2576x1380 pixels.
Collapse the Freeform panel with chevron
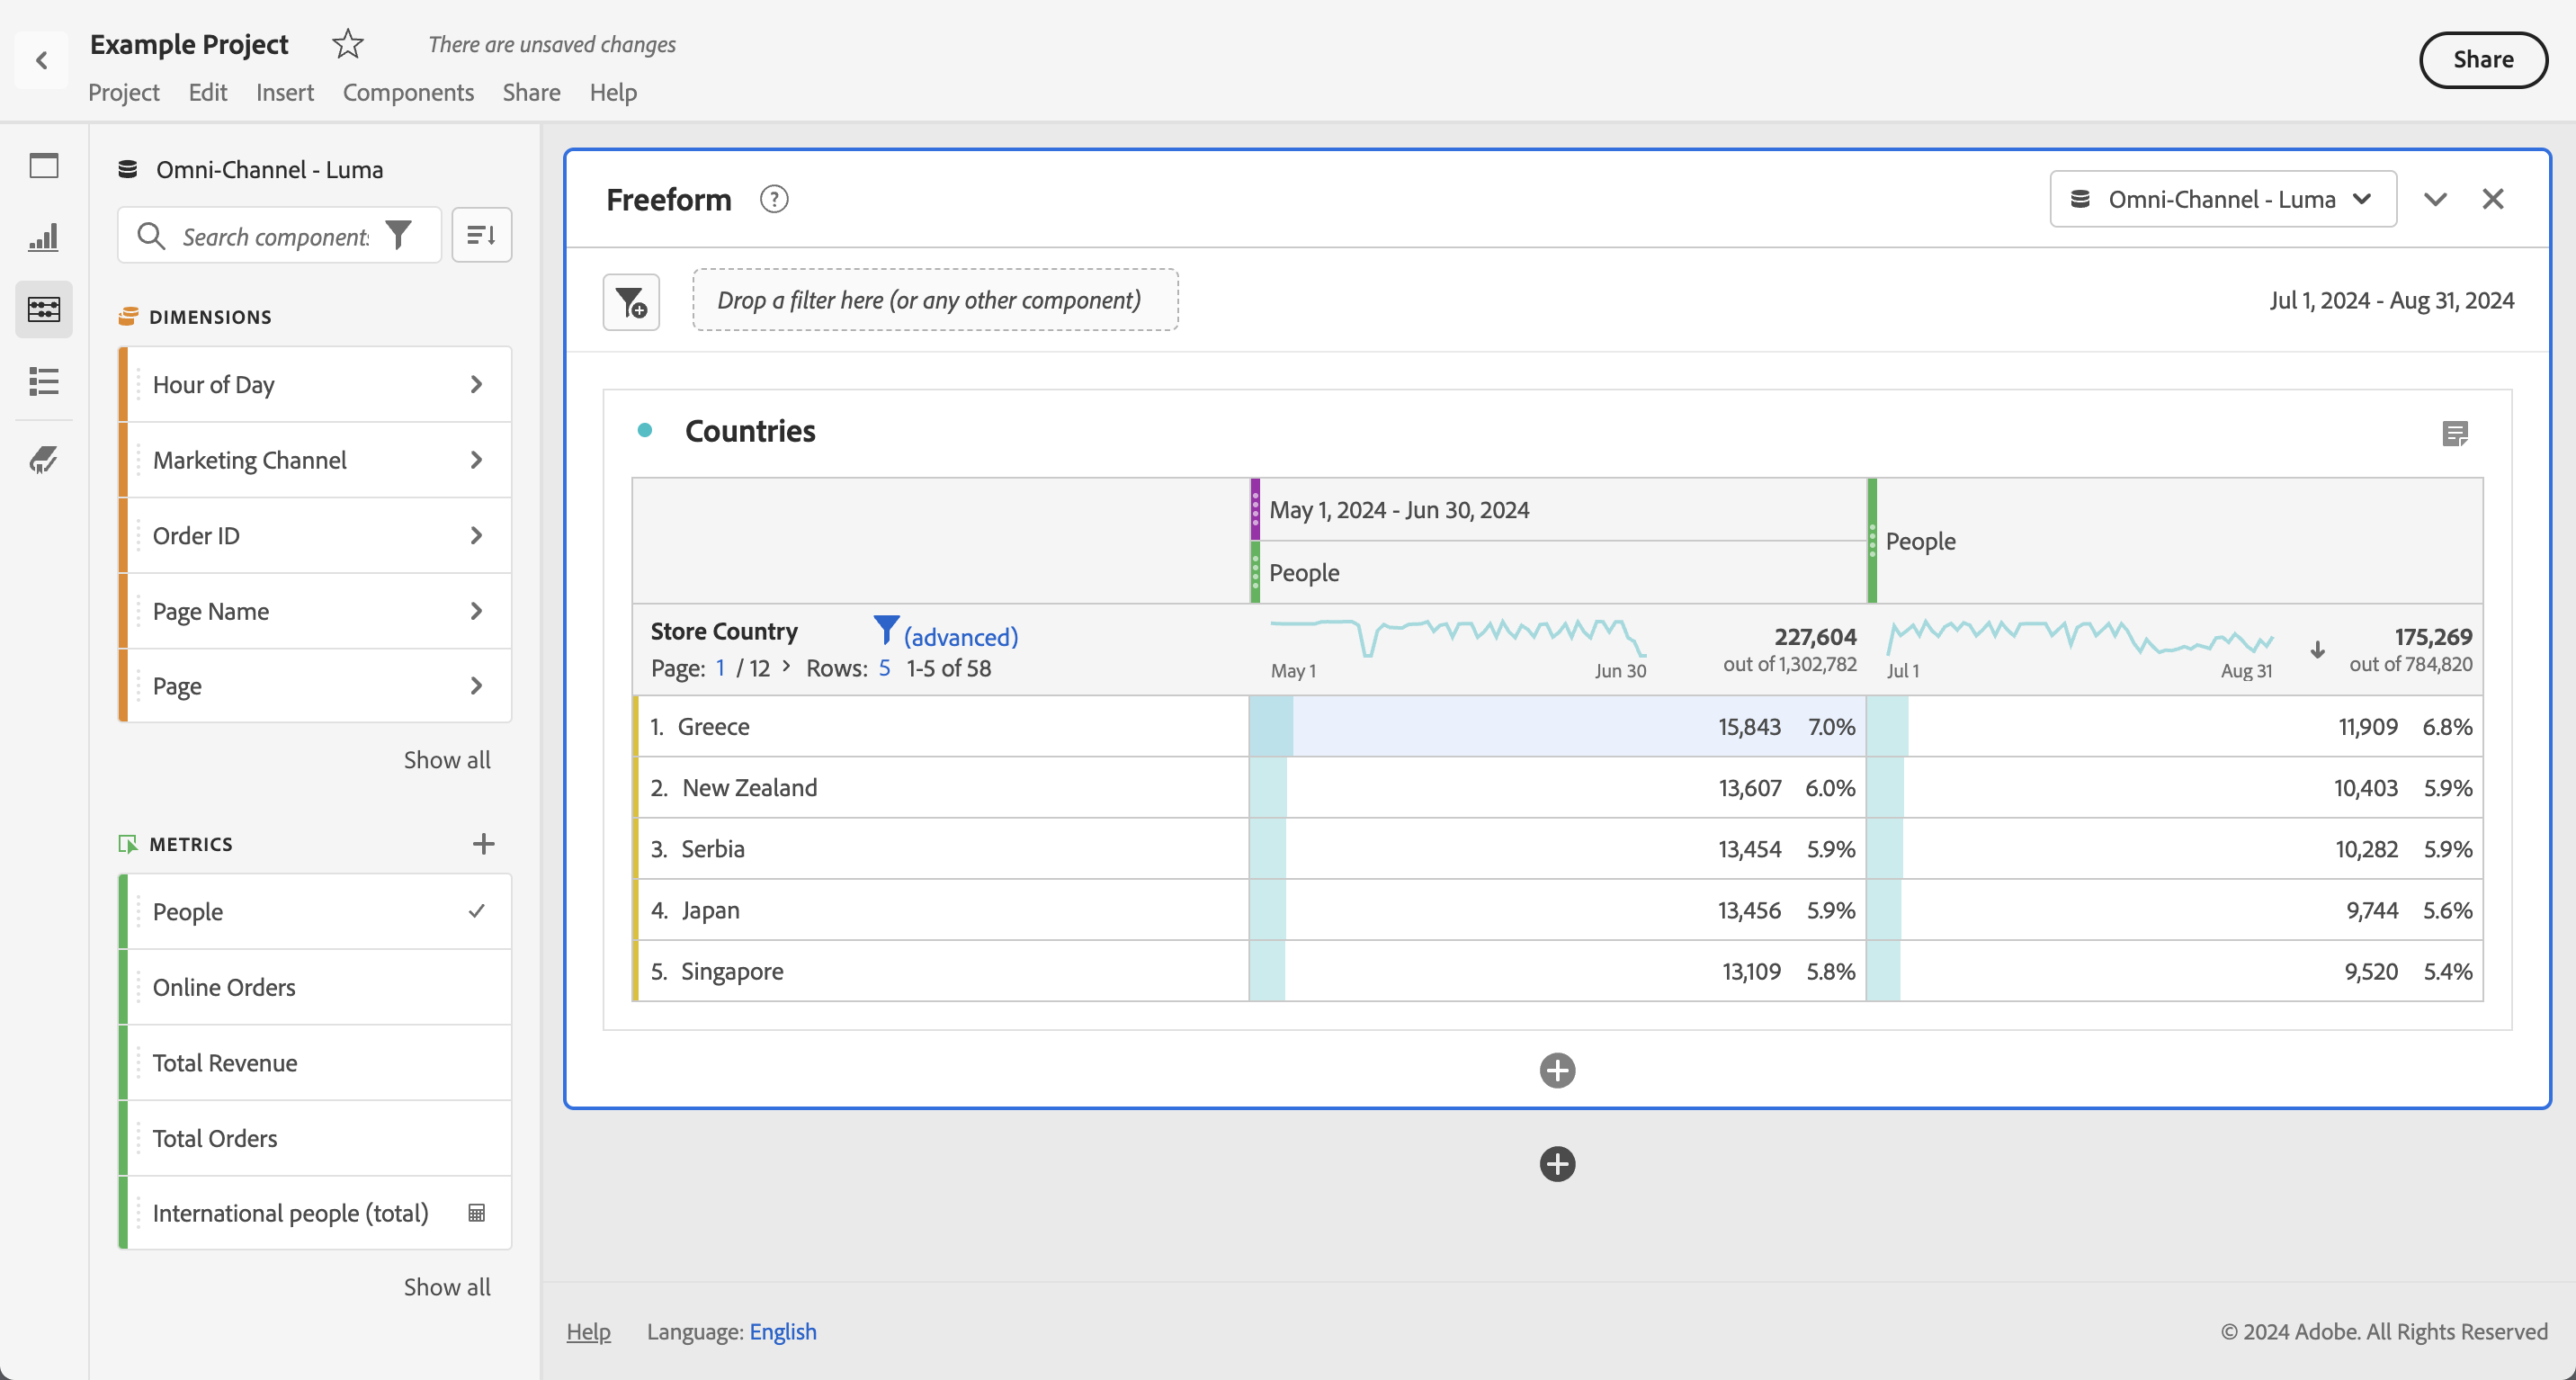pyautogui.click(x=2435, y=199)
